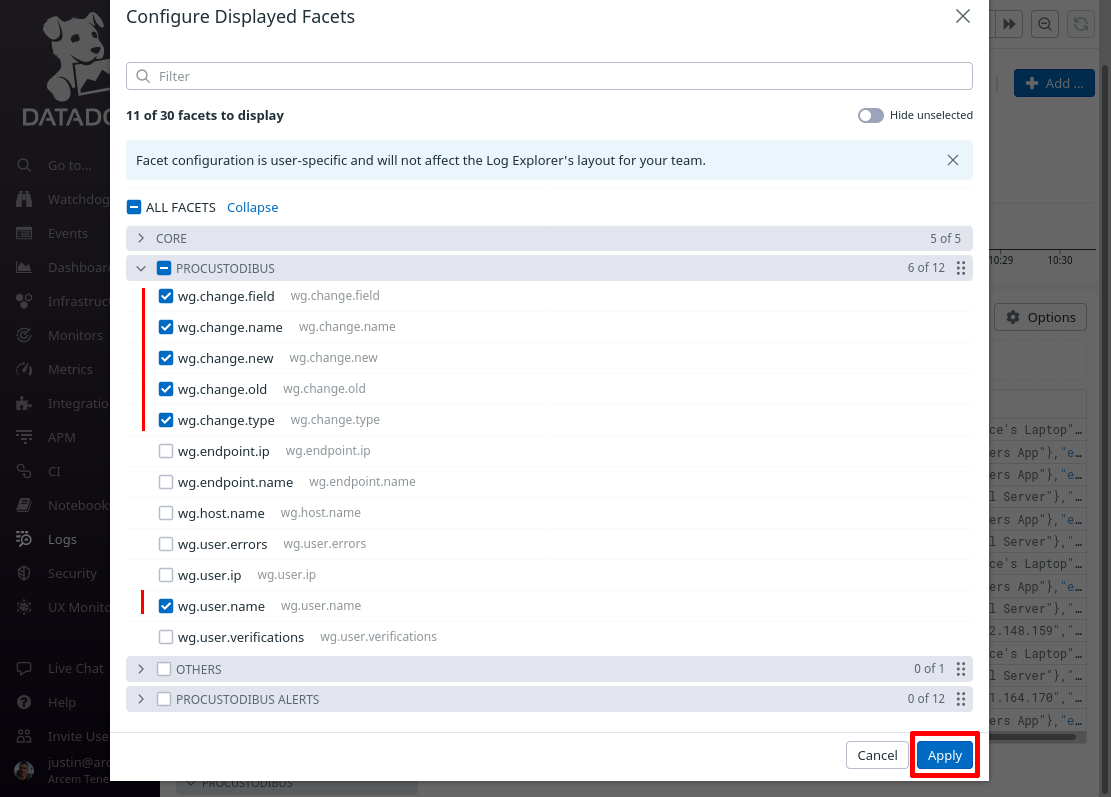This screenshot has height=797, width=1111.
Task: Open UX Monitoring icon in sidebar
Action: (24, 607)
